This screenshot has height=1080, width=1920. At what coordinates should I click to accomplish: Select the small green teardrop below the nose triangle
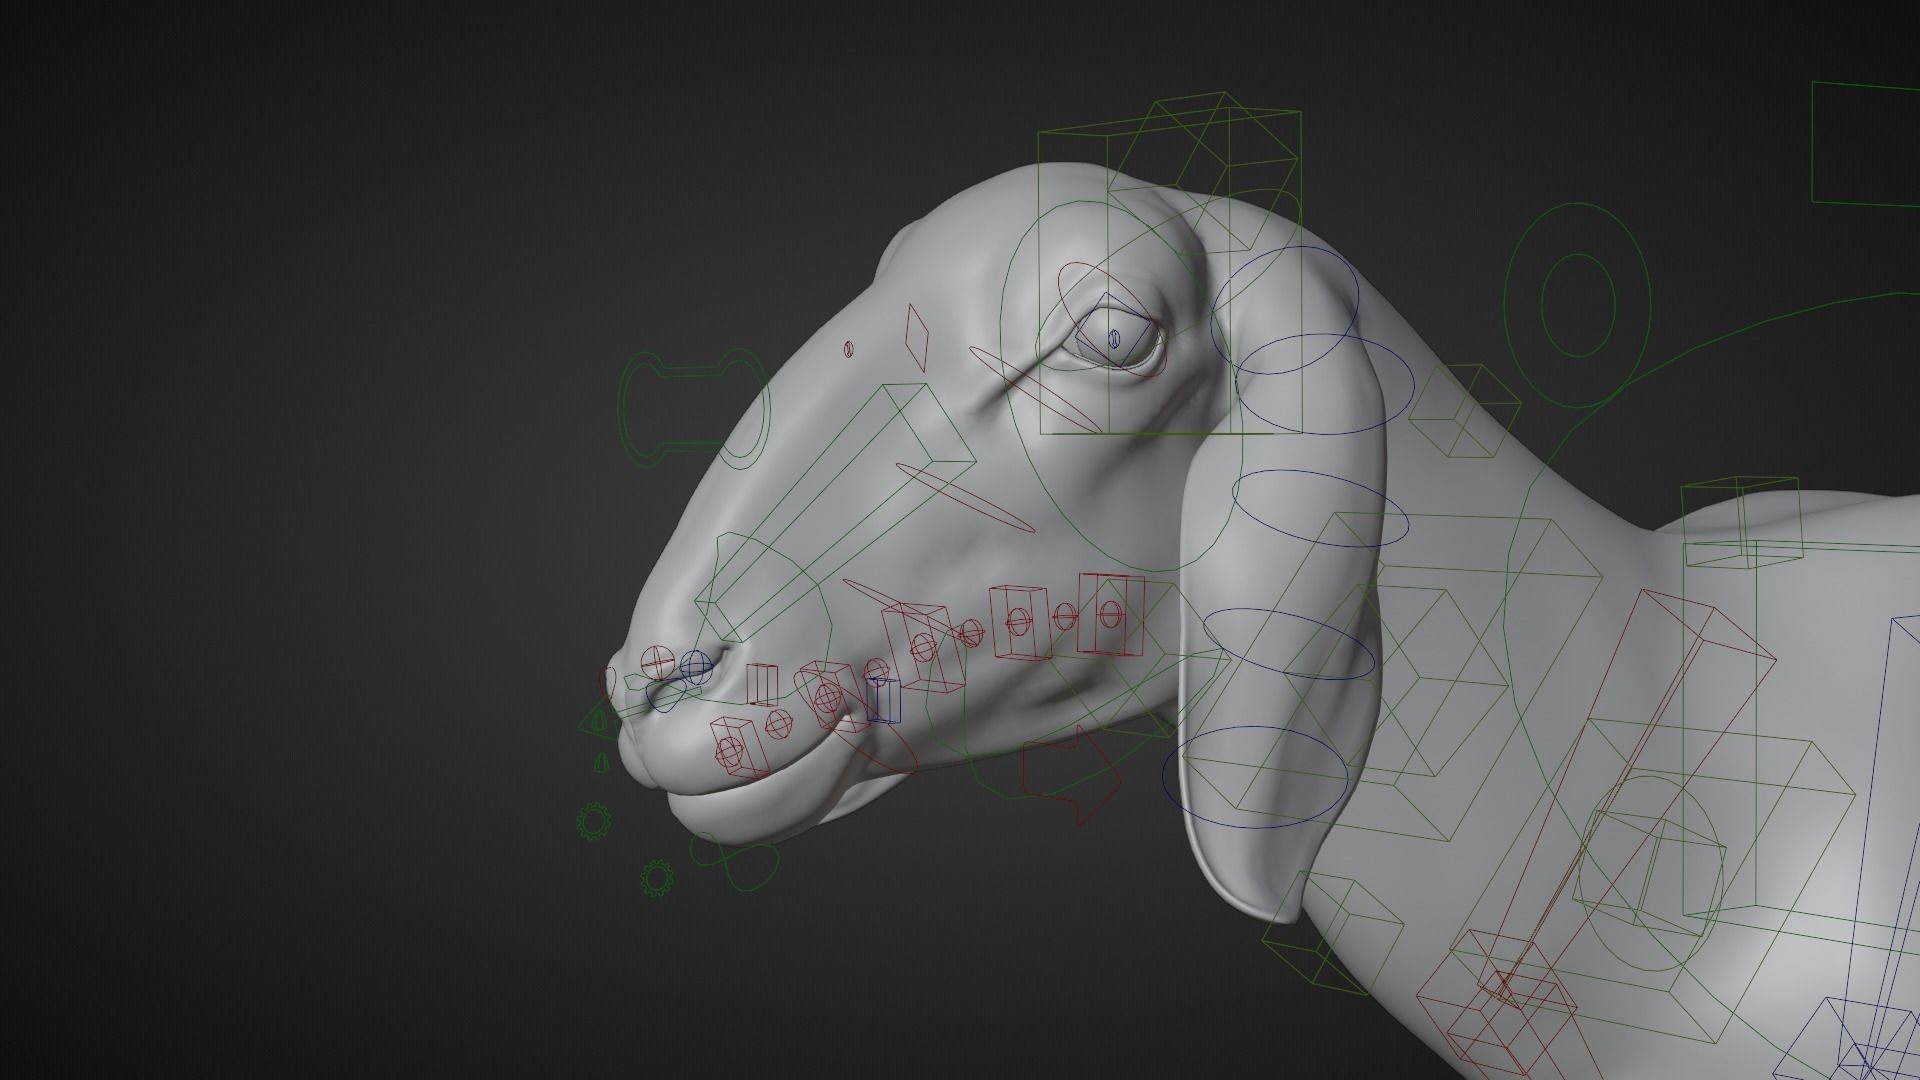click(x=601, y=763)
